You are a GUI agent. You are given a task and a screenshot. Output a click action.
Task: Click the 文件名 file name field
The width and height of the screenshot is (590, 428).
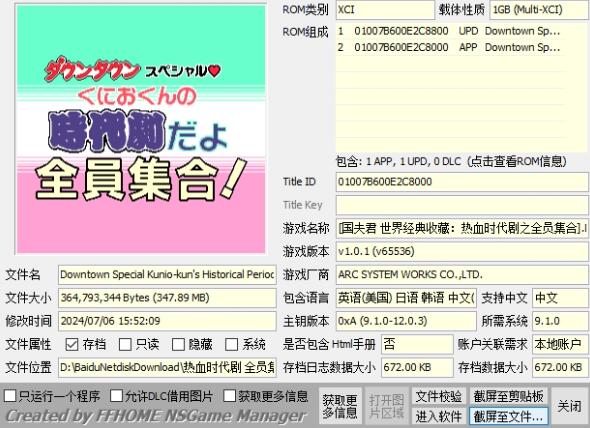[x=167, y=274]
